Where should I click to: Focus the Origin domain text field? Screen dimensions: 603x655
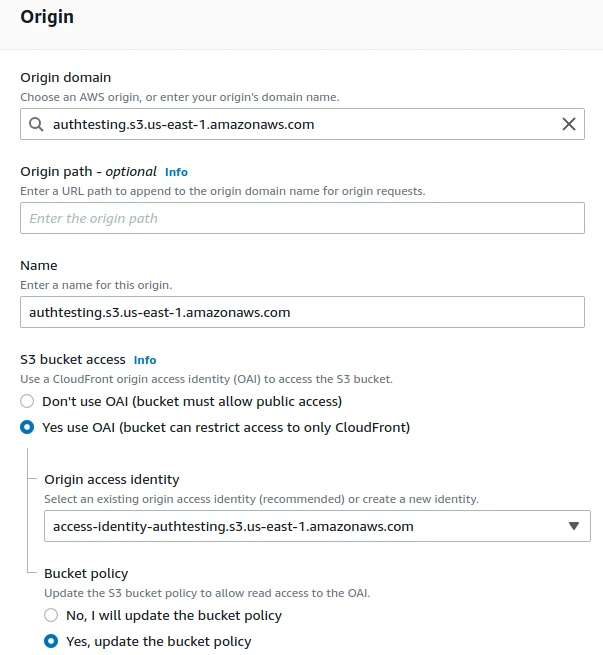[300, 125]
